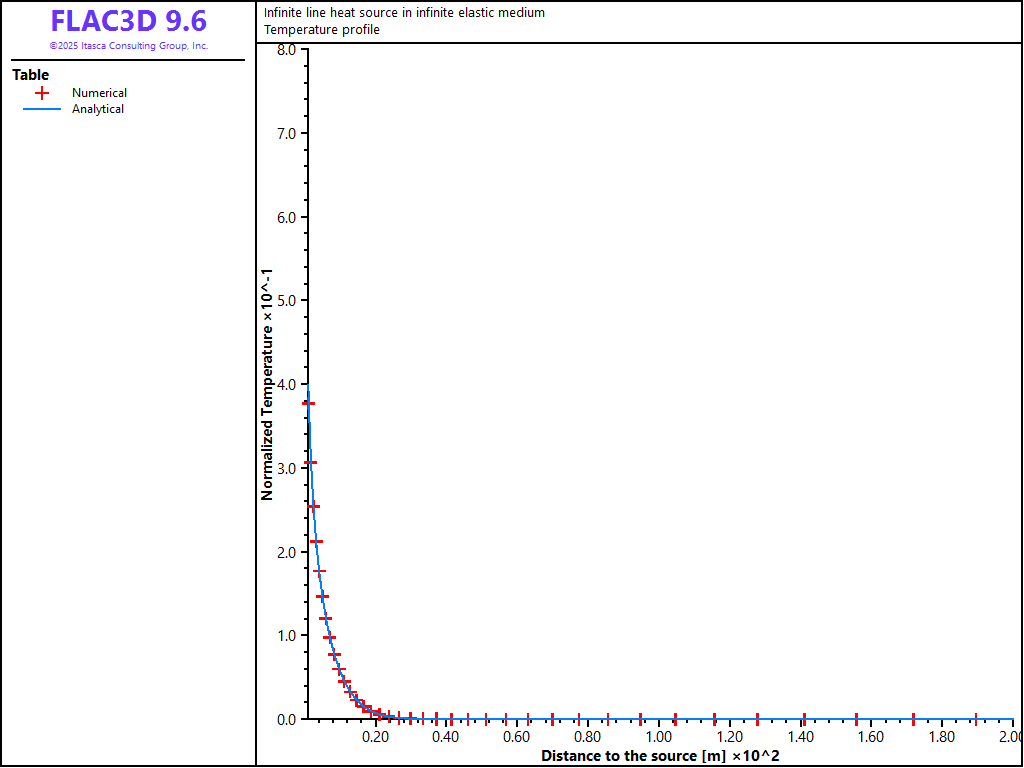
Task: Select the Temperature profile subtitle
Action: pos(322,30)
